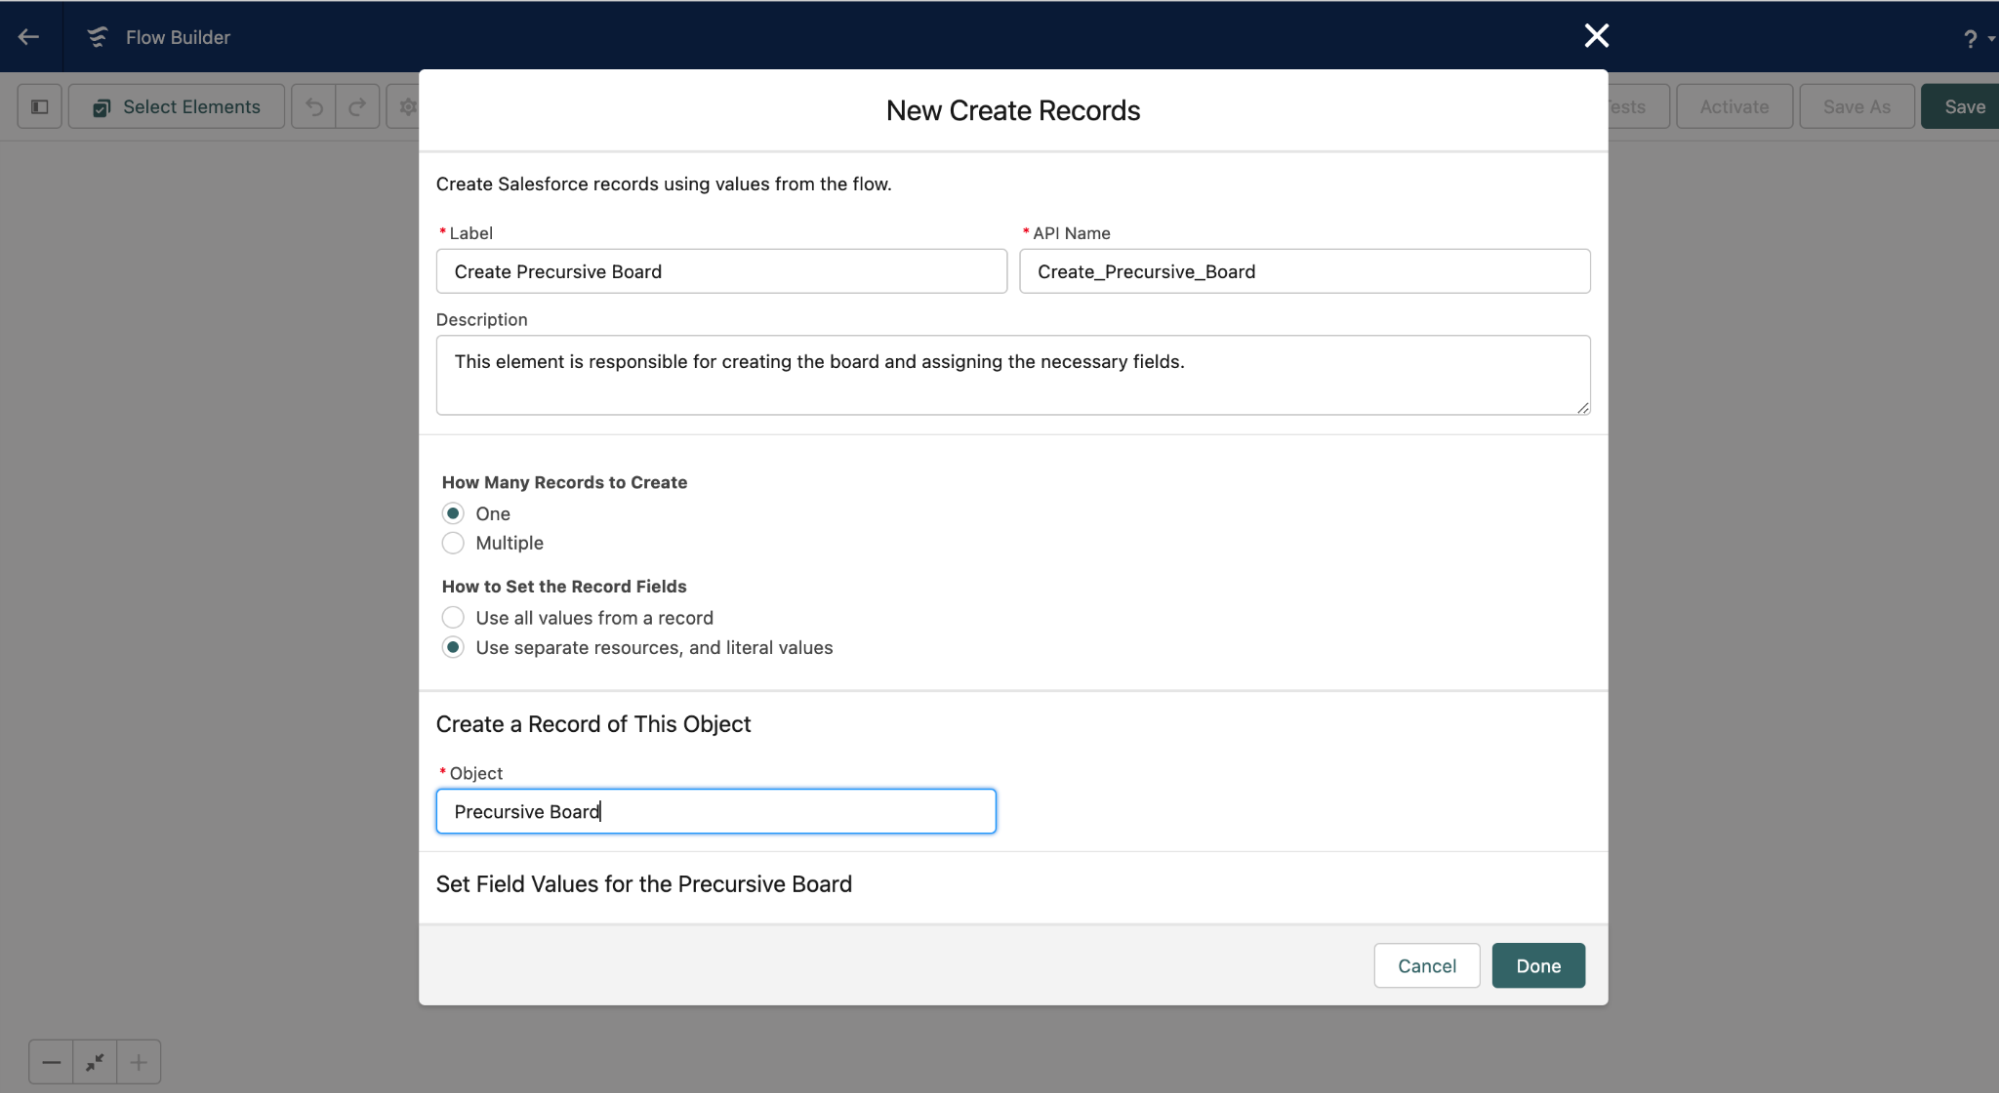Choose Use all values from a record
Image resolution: width=1999 pixels, height=1094 pixels.
pos(453,617)
